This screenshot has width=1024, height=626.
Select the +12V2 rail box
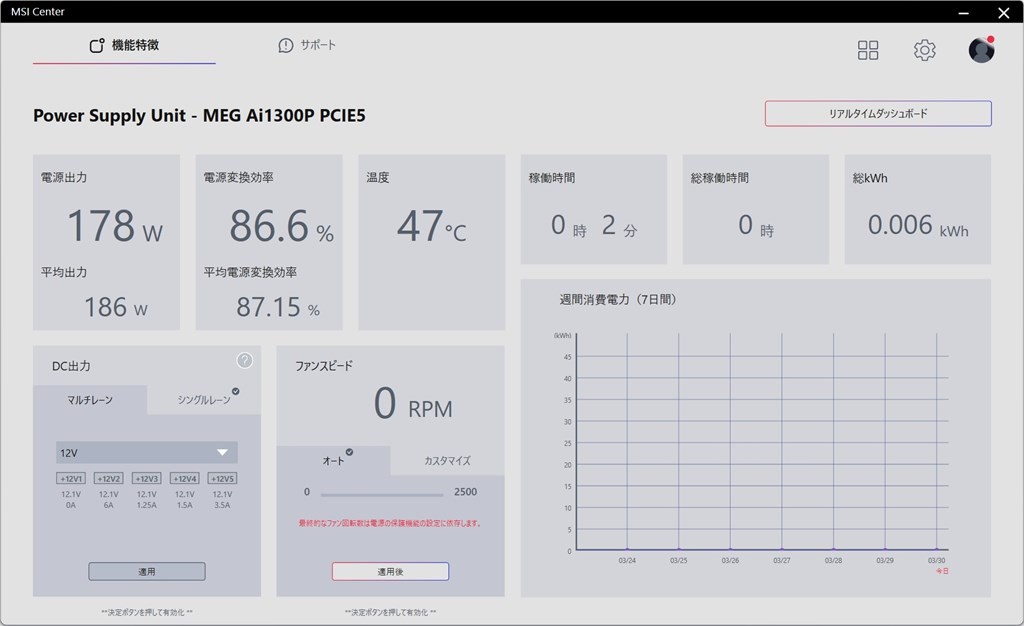point(108,478)
